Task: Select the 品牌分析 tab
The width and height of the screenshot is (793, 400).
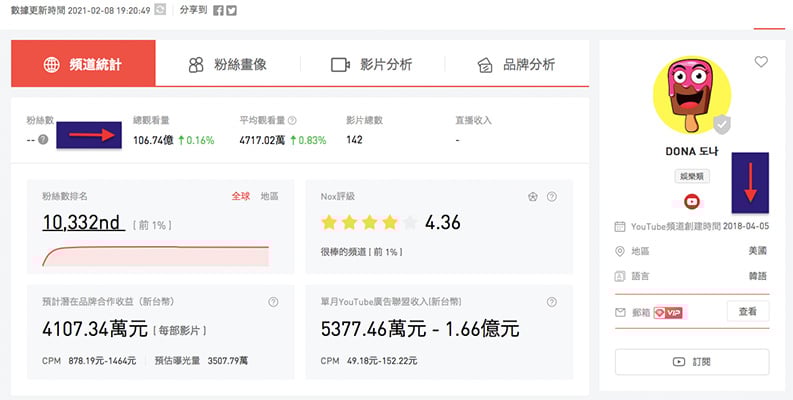Action: coord(515,65)
